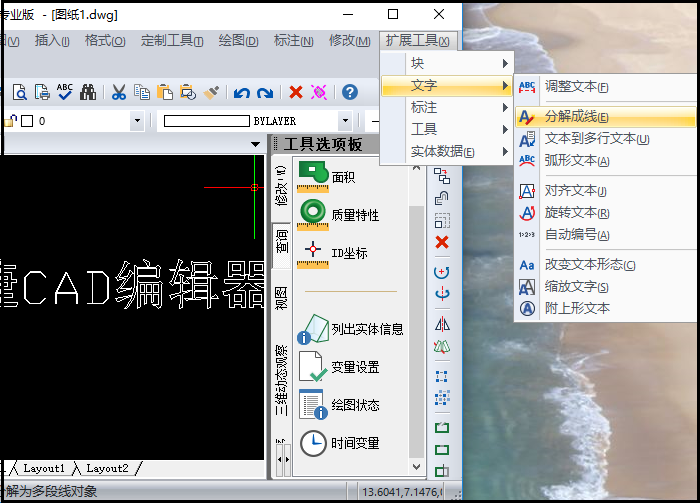This screenshot has height=503, width=700.
Task: Click the plot/print page icon
Action: coord(42,92)
